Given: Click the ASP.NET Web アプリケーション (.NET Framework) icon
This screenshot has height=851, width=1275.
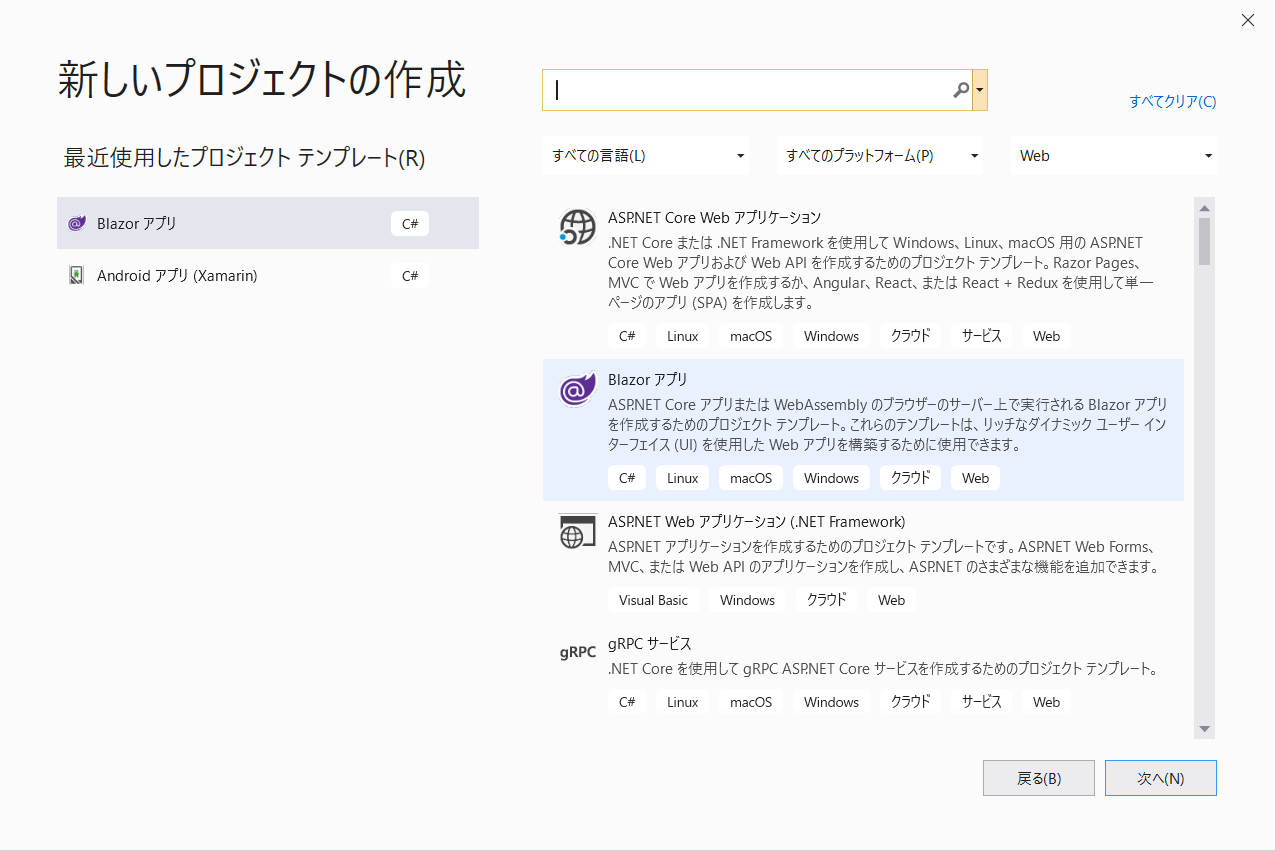Looking at the screenshot, I should coord(577,531).
